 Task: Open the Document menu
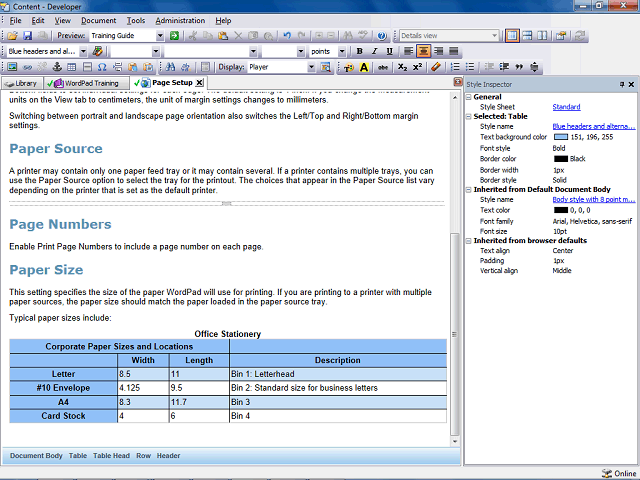point(98,20)
